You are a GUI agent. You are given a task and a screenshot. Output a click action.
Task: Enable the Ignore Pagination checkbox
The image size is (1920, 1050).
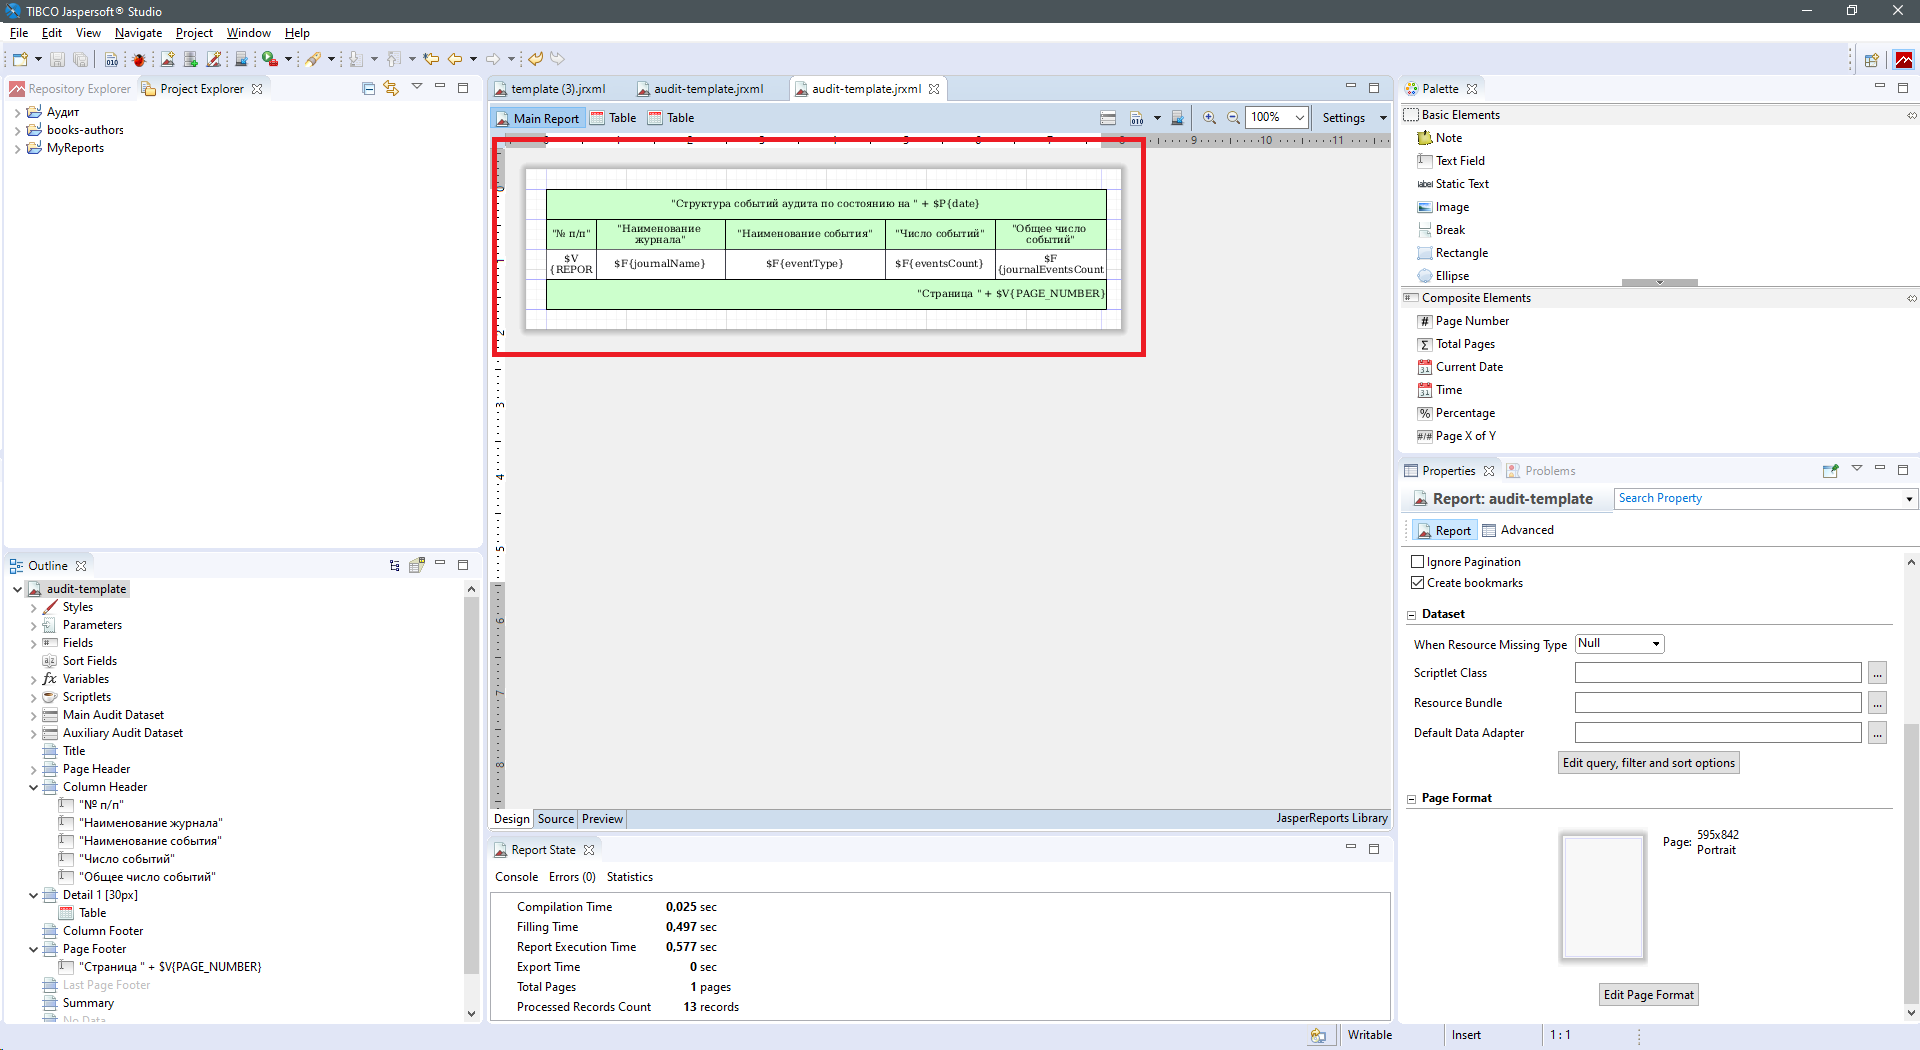(1417, 562)
